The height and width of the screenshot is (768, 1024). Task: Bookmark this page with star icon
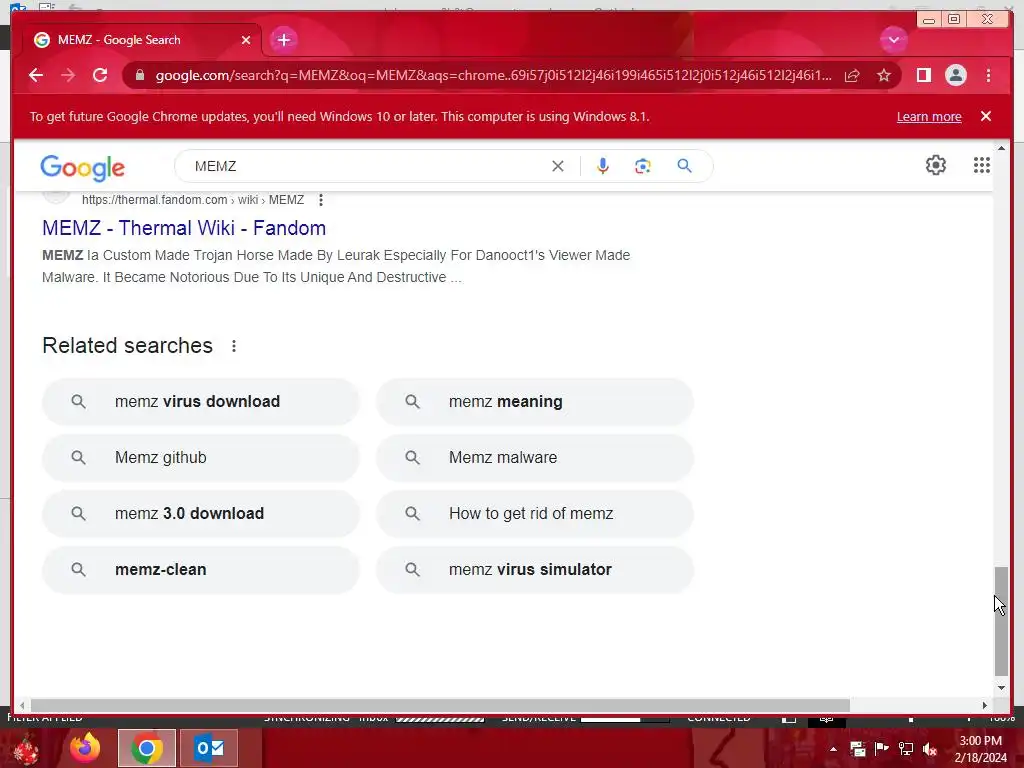(884, 75)
